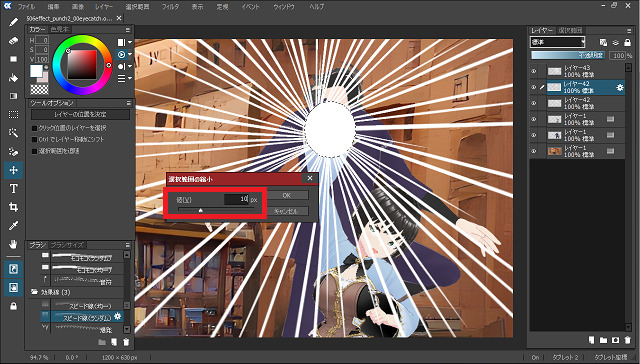This screenshot has height=364, width=640.
Task: Click the folder icon in the layer panel
Action: [x=604, y=340]
